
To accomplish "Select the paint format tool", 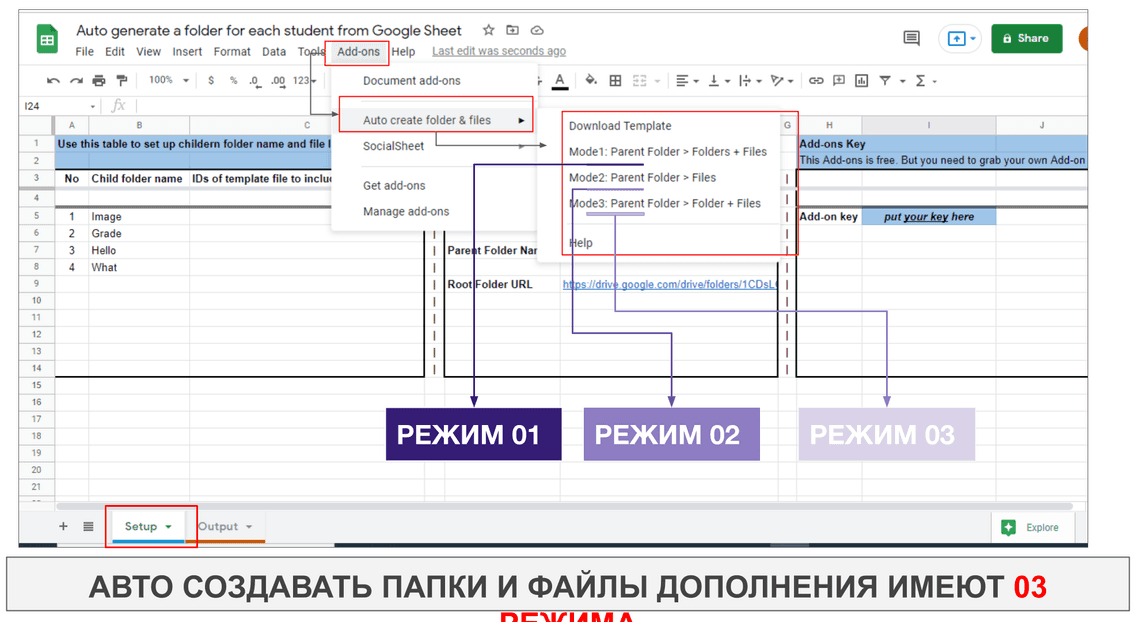I will (122, 81).
